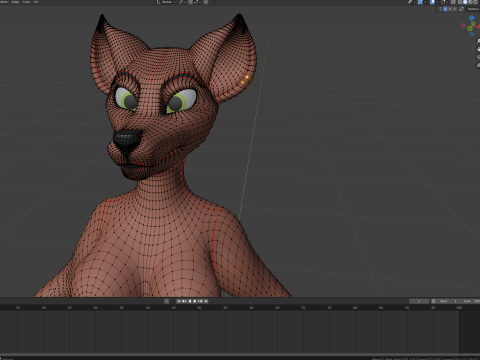Open the pivot point dropdown

pos(182,2)
